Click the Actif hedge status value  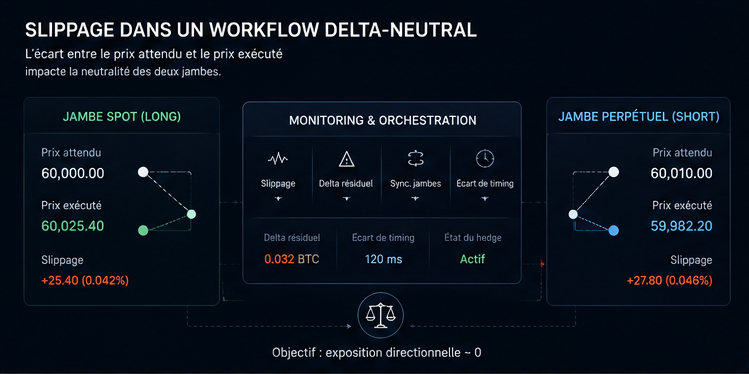pyautogui.click(x=472, y=259)
